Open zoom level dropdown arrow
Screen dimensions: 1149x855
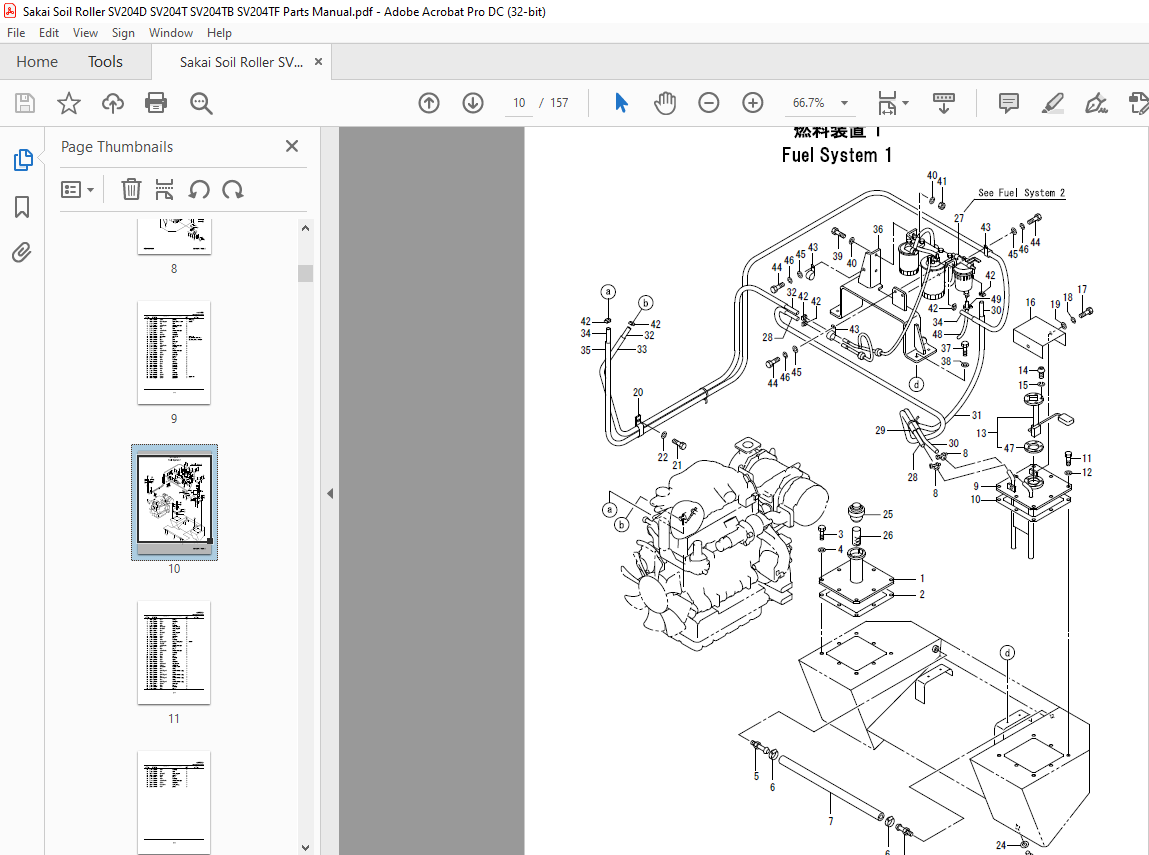pos(844,103)
